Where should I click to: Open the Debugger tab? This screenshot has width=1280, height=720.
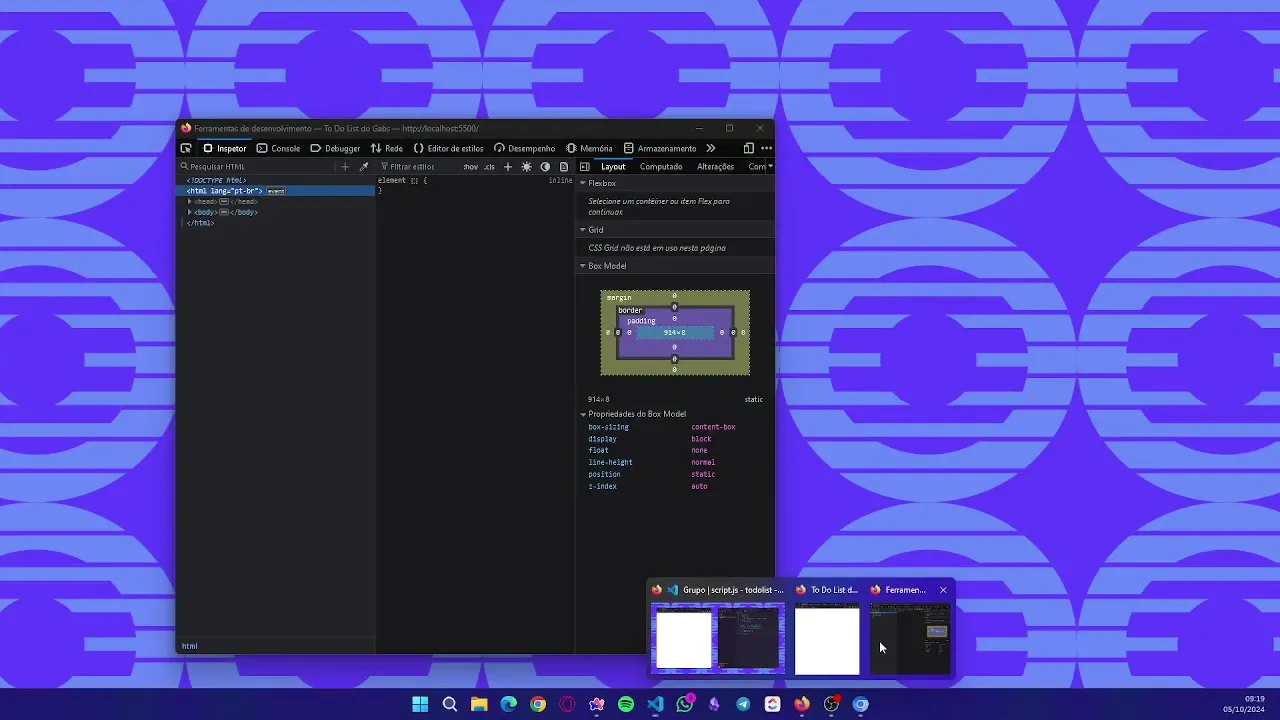(x=335, y=148)
